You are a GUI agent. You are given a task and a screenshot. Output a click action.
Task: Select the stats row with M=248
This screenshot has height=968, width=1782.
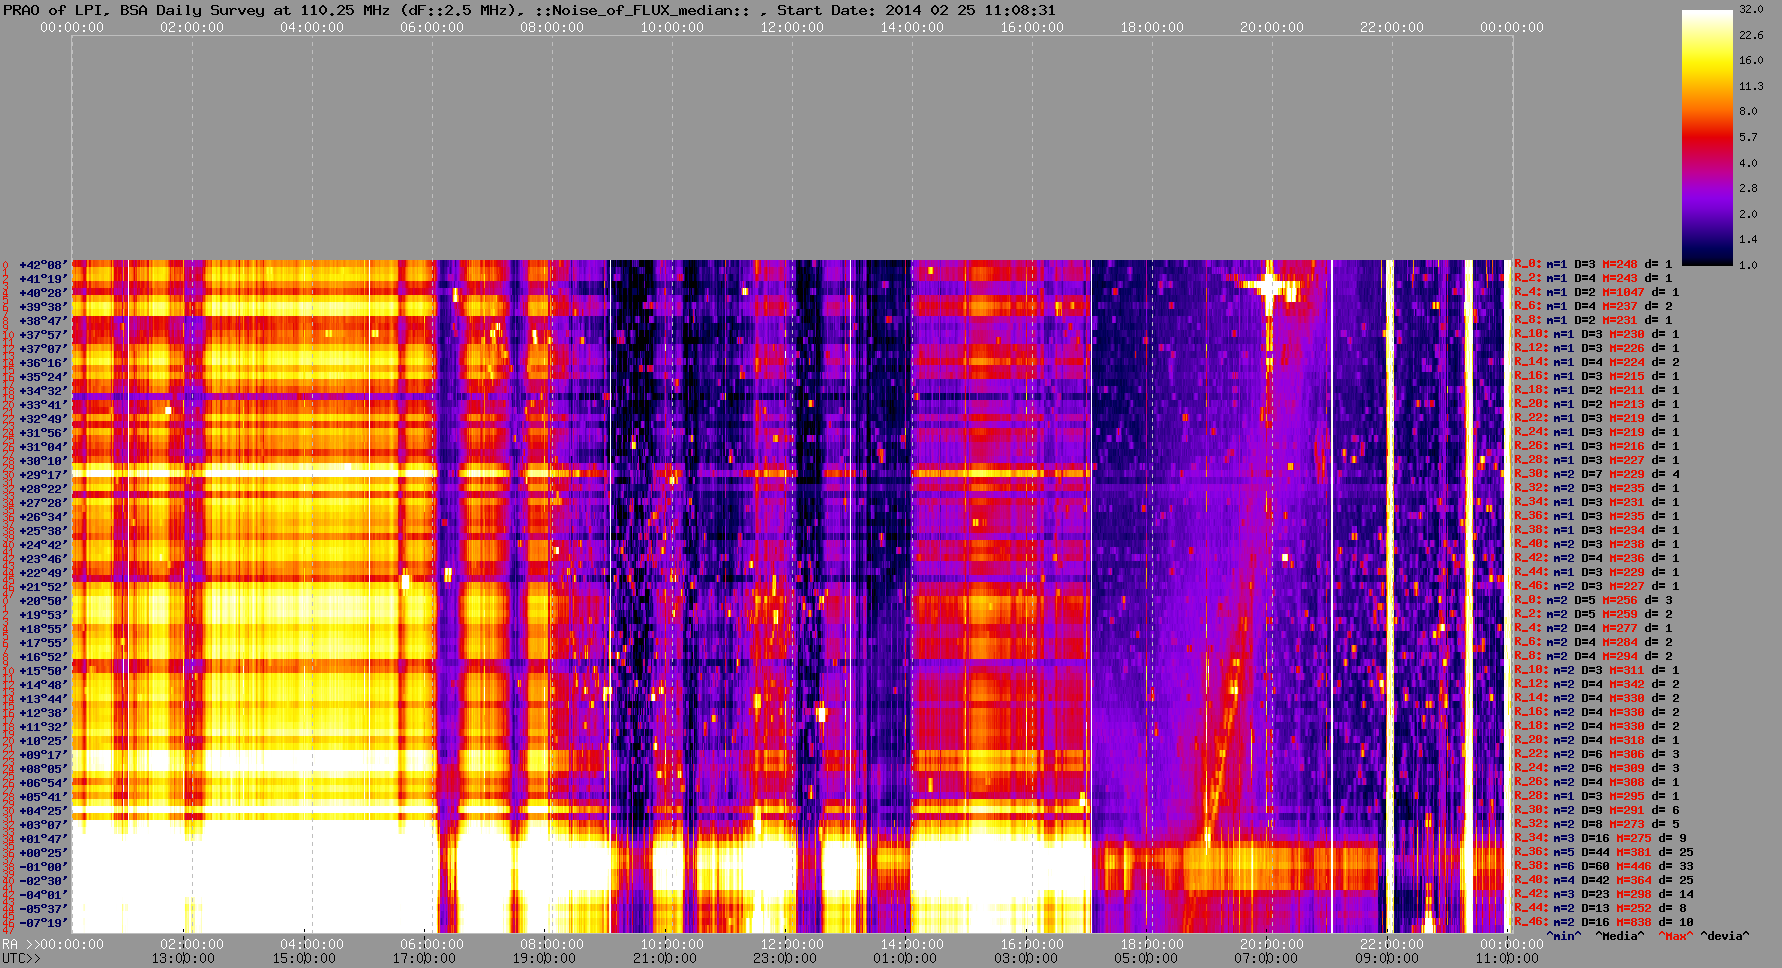pos(1593,264)
